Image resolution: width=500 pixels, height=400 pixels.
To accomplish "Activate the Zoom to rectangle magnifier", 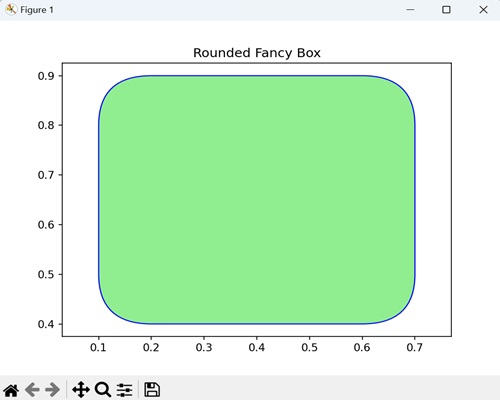I will pyautogui.click(x=103, y=389).
